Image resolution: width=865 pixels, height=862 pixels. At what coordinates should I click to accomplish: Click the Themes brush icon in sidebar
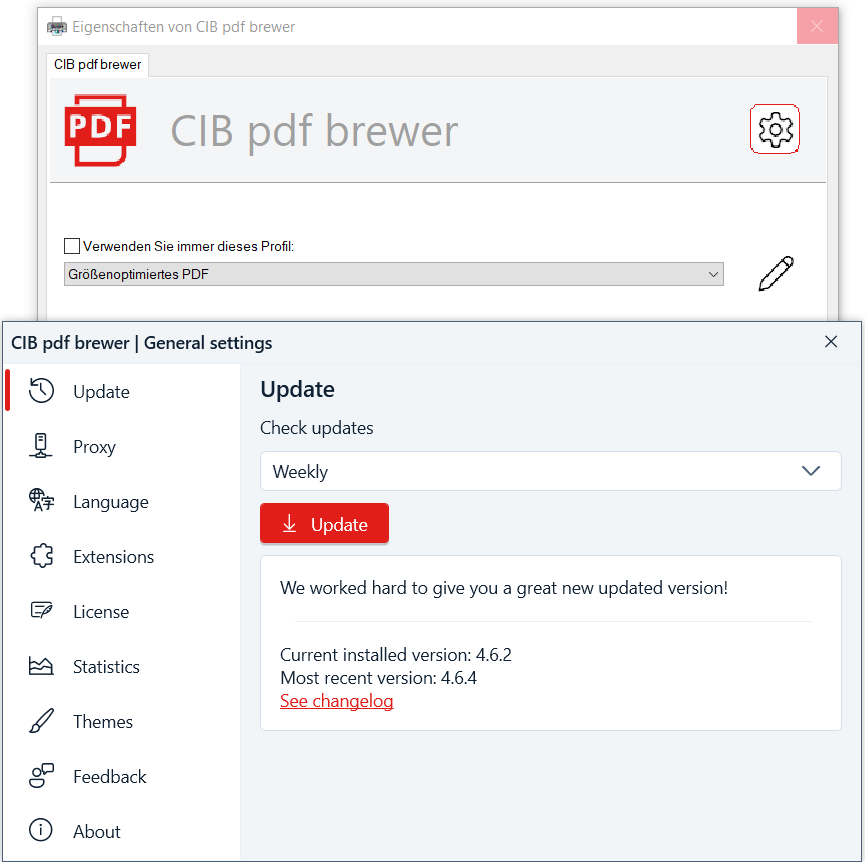click(41, 721)
